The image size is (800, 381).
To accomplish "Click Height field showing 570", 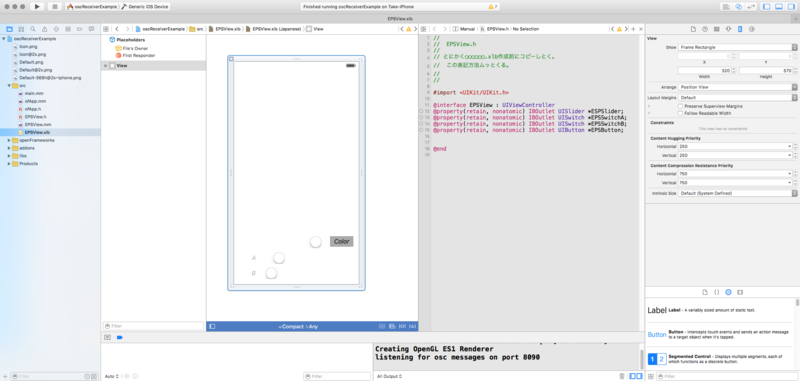I will (x=766, y=70).
